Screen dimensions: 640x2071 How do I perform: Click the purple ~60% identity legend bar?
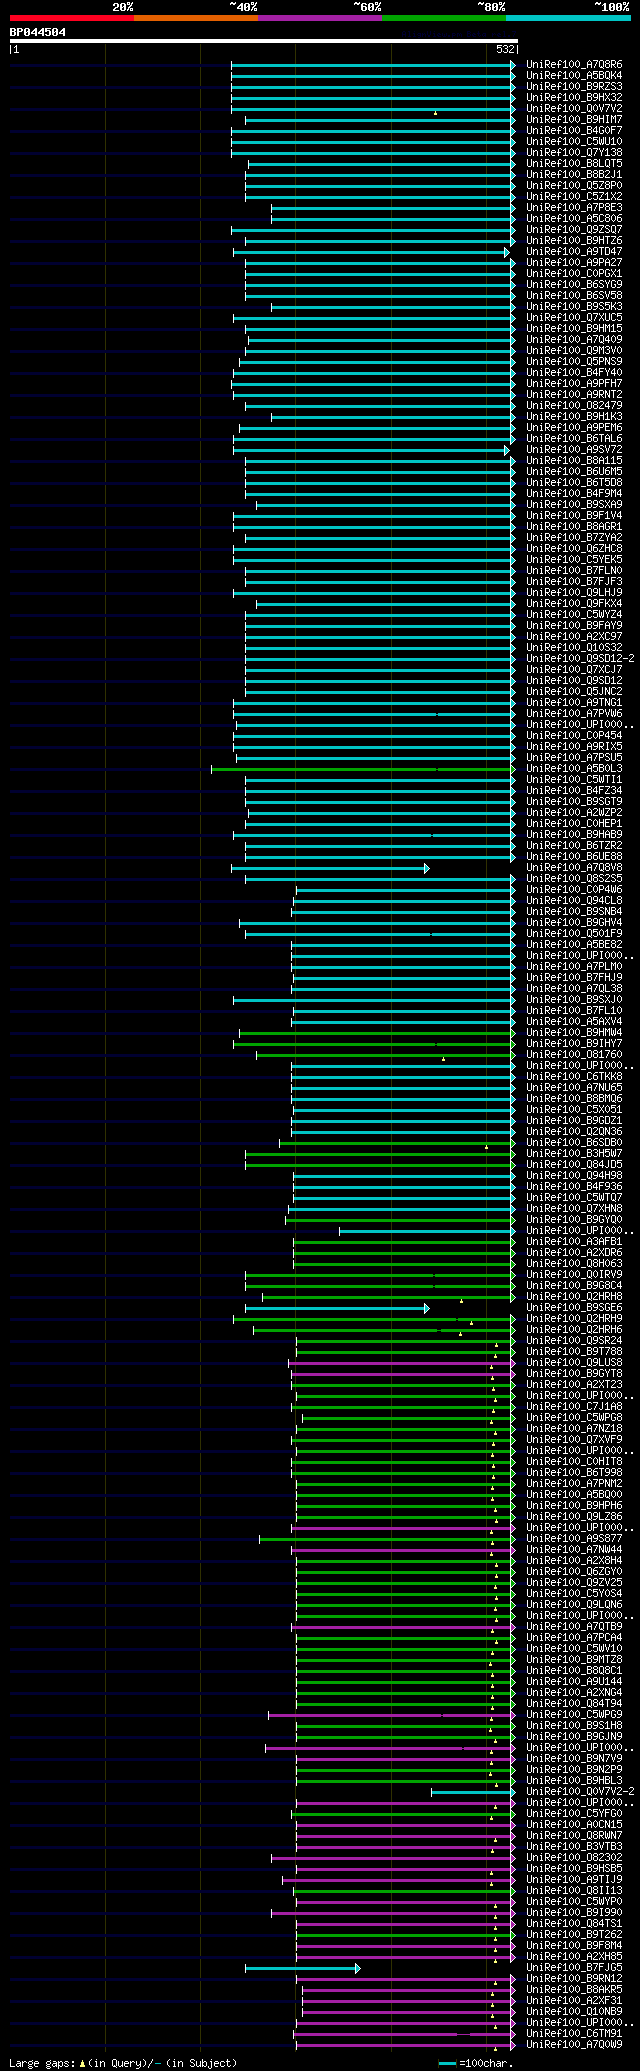coord(320,18)
